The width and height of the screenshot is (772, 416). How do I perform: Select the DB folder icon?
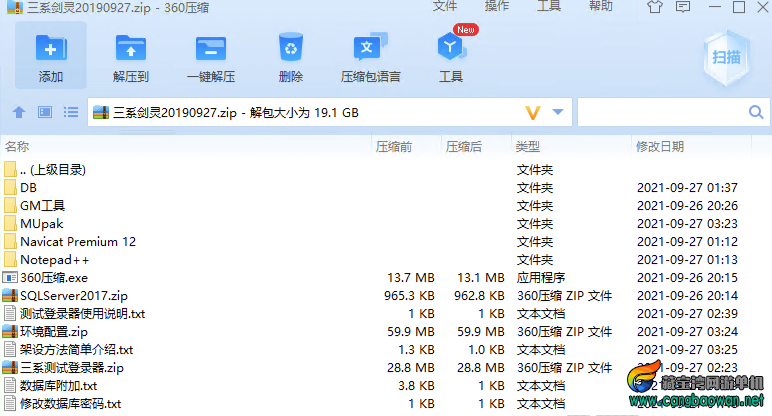(x=10, y=188)
